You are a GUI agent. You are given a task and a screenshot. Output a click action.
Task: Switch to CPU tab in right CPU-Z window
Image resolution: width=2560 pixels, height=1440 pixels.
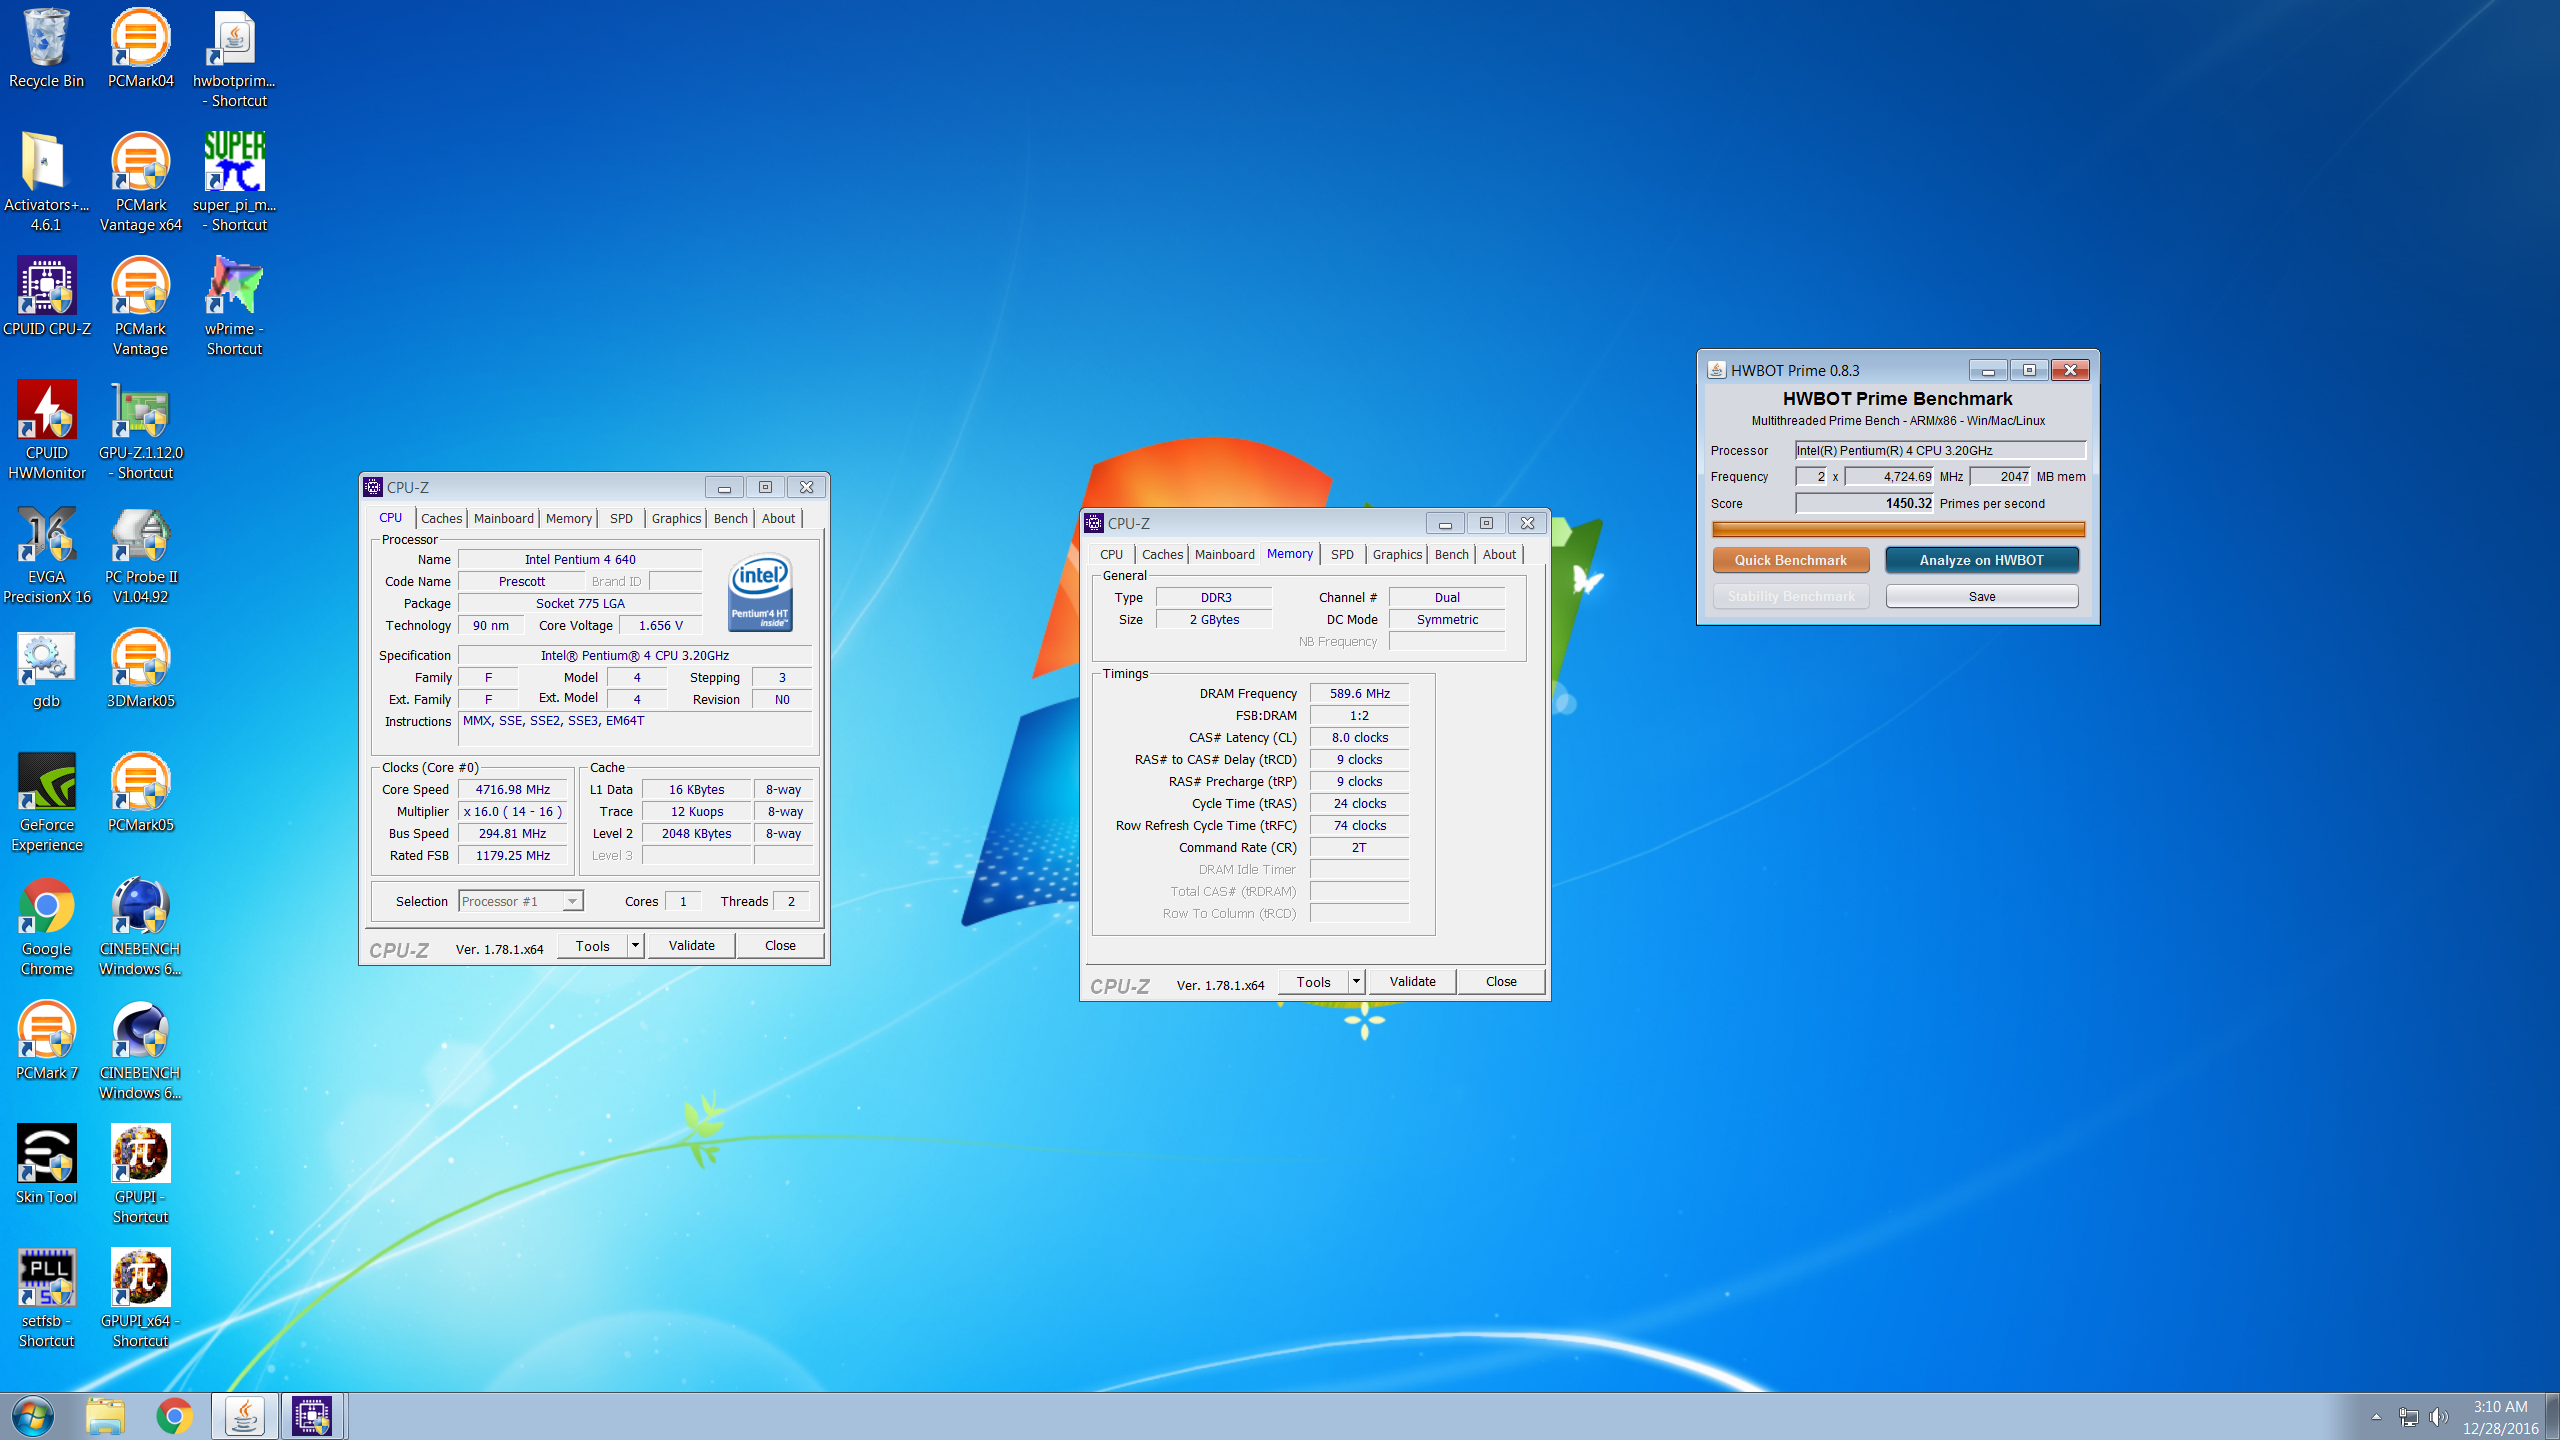point(1111,554)
